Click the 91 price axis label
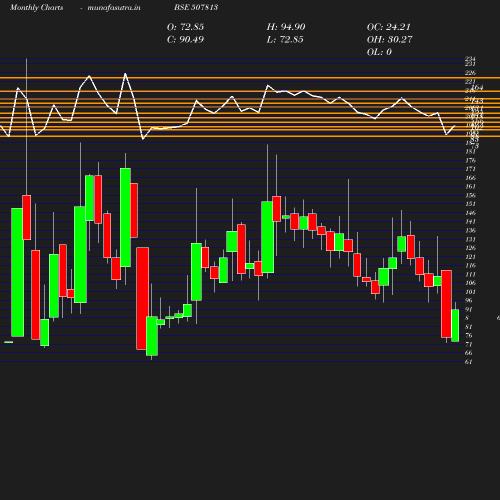Screen dimensions: 500x500 tap(469, 310)
